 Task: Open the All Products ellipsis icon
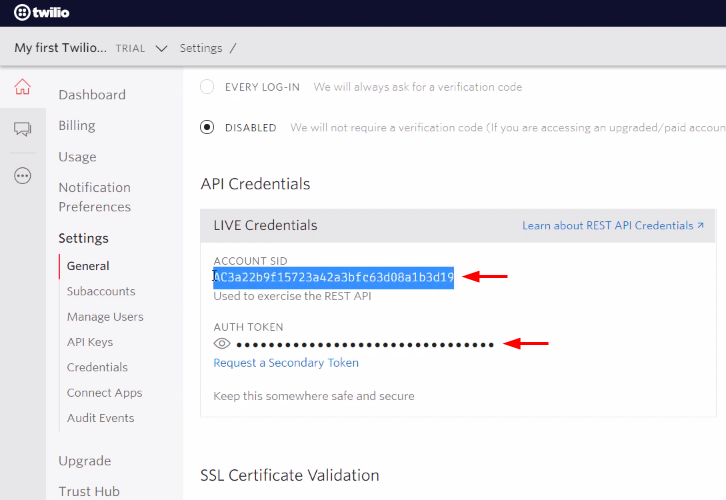coord(22,176)
